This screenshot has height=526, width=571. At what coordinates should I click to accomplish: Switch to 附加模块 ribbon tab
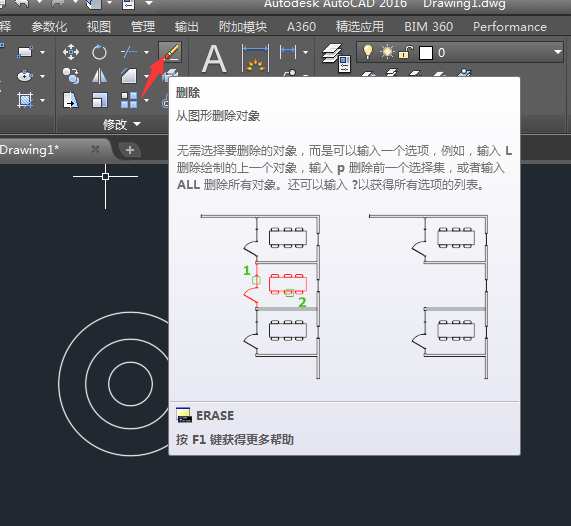point(243,27)
